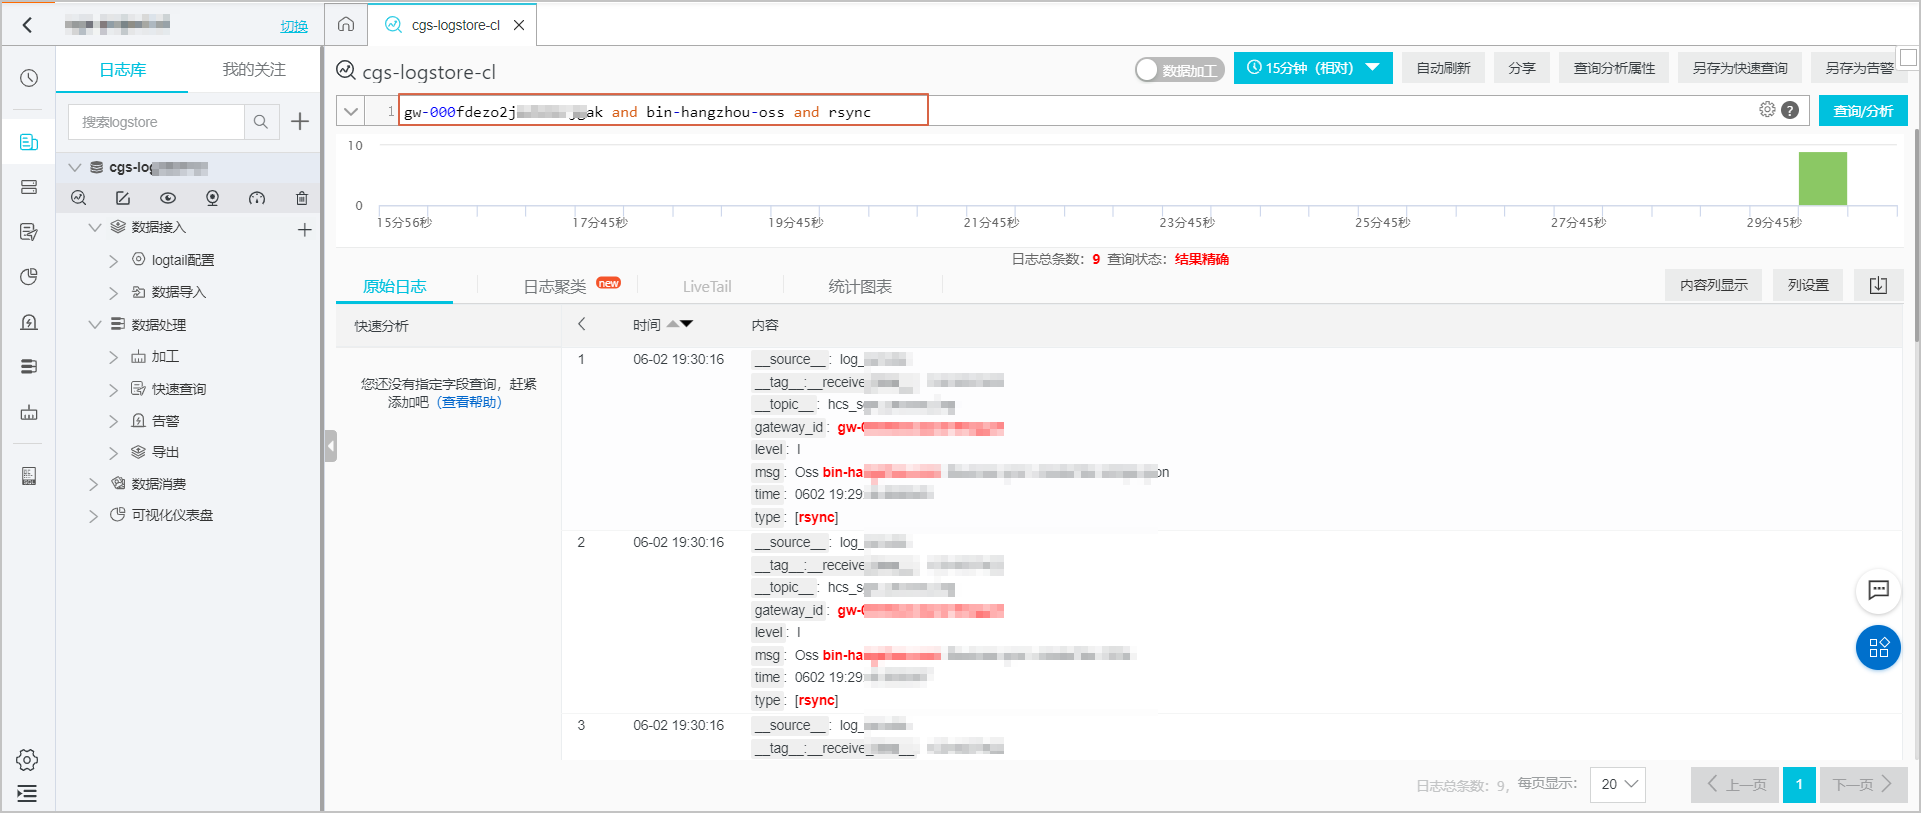Expand the 可视化仪表盘 node
This screenshot has height=813, width=1921.
click(93, 516)
